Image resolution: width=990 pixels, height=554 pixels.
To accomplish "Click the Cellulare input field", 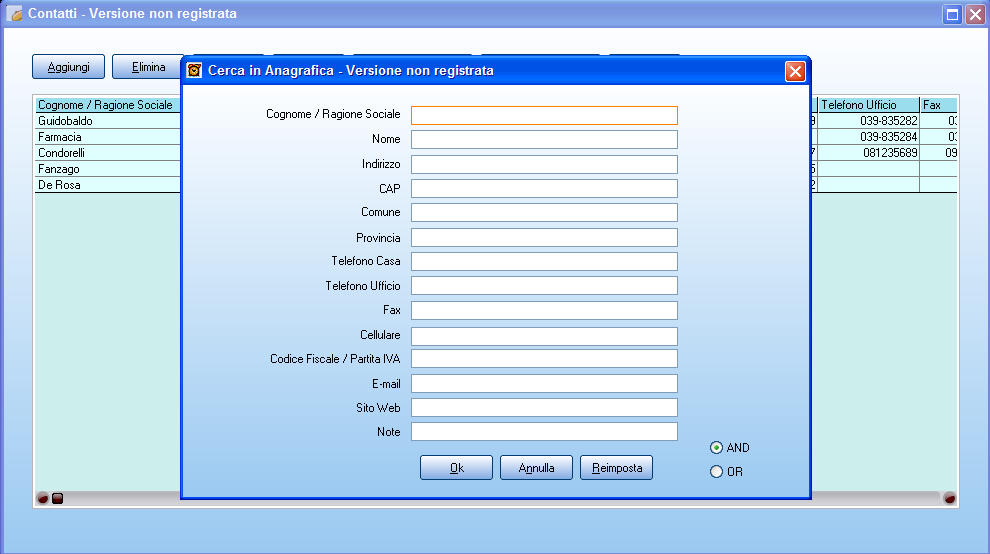I will 544,336.
